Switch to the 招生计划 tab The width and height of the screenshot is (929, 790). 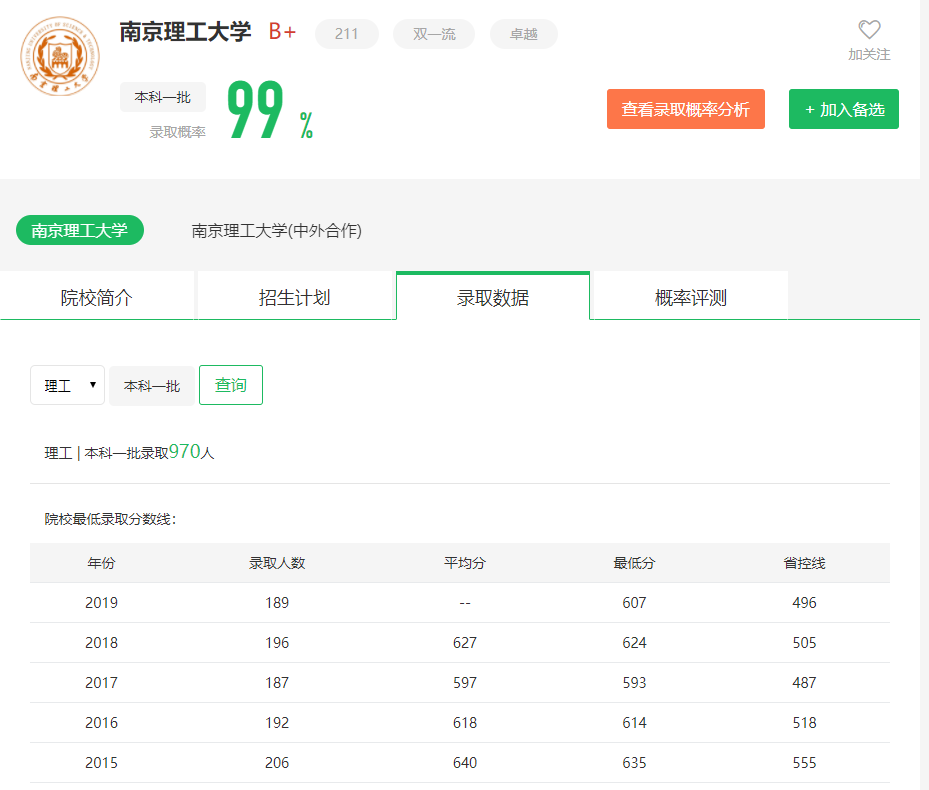(x=294, y=297)
